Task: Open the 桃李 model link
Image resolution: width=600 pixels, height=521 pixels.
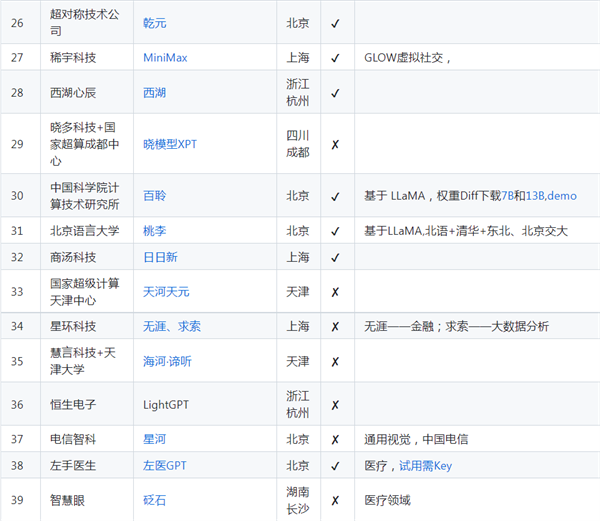Action: coord(155,231)
